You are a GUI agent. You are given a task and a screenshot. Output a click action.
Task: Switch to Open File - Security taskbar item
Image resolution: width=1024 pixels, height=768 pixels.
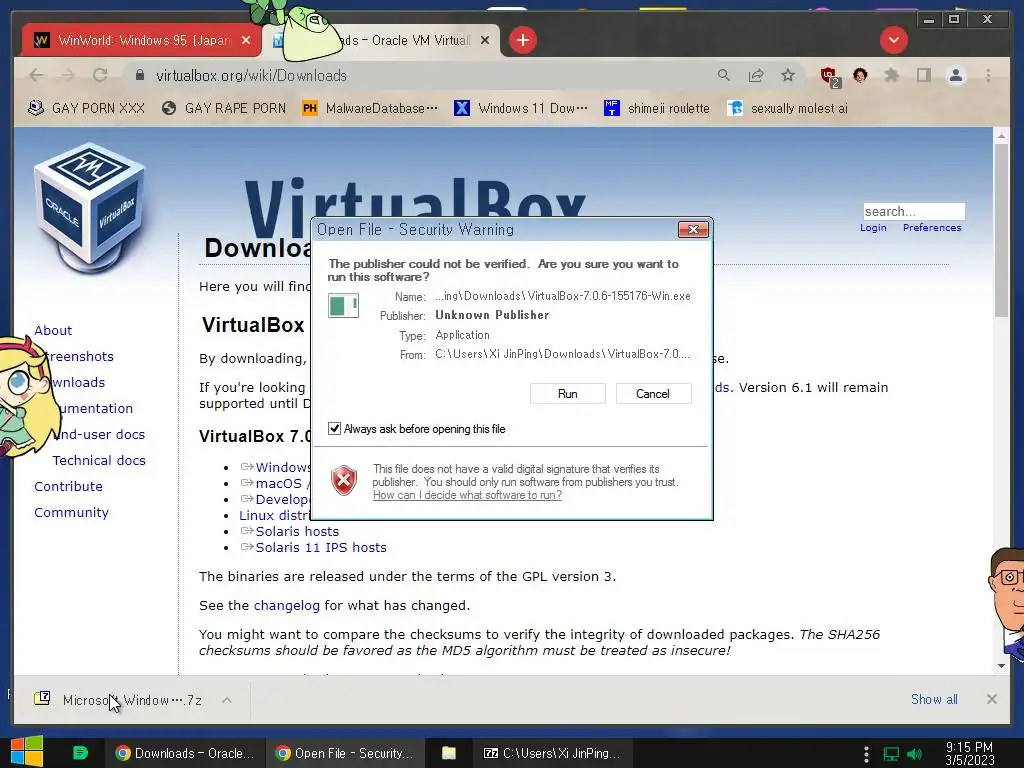tap(345, 753)
